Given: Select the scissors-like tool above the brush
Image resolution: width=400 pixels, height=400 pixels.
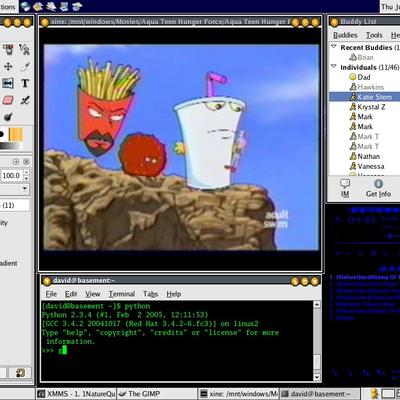Looking at the screenshot, I should click(24, 49).
